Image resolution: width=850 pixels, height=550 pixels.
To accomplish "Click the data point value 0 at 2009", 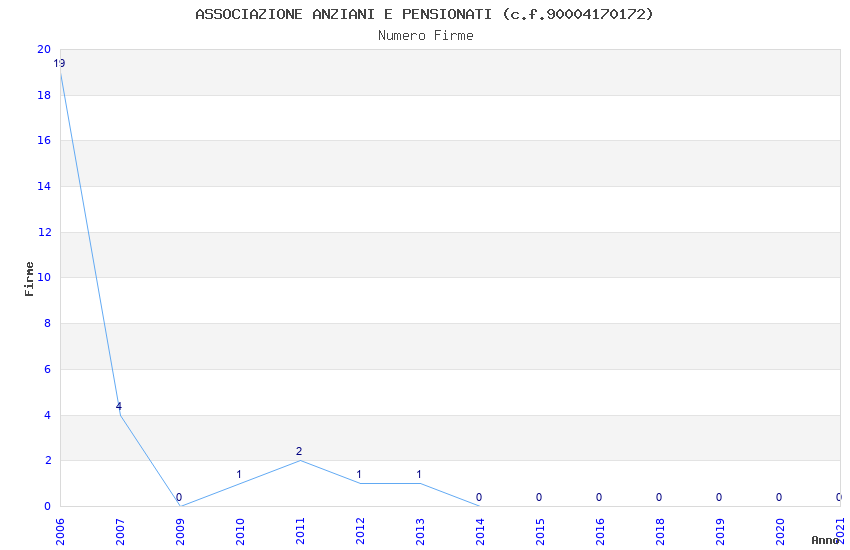I will coord(179,497).
